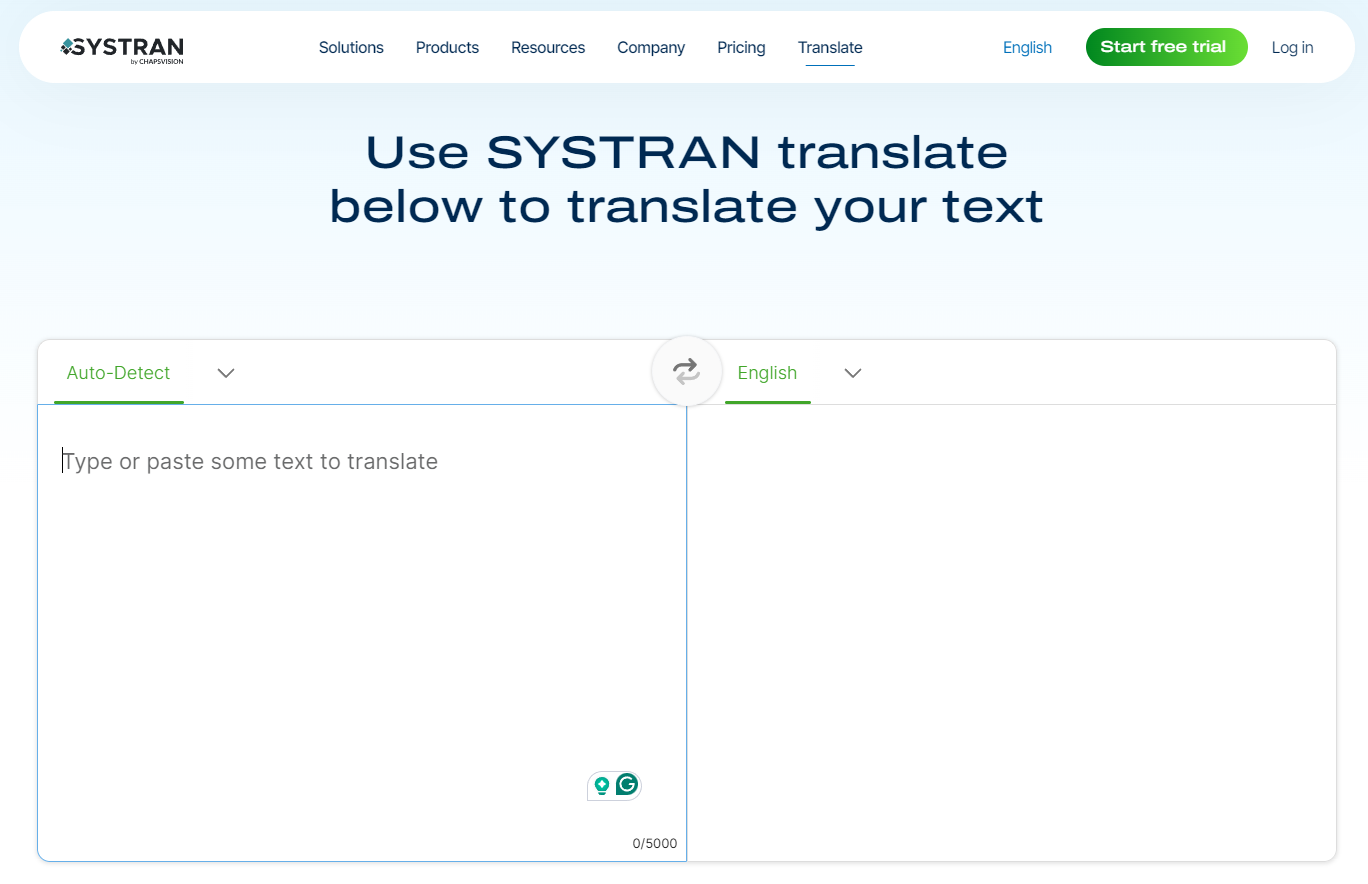Screen dimensions: 1368x884
Task: Click Start free trial button
Action: (x=1166, y=47)
